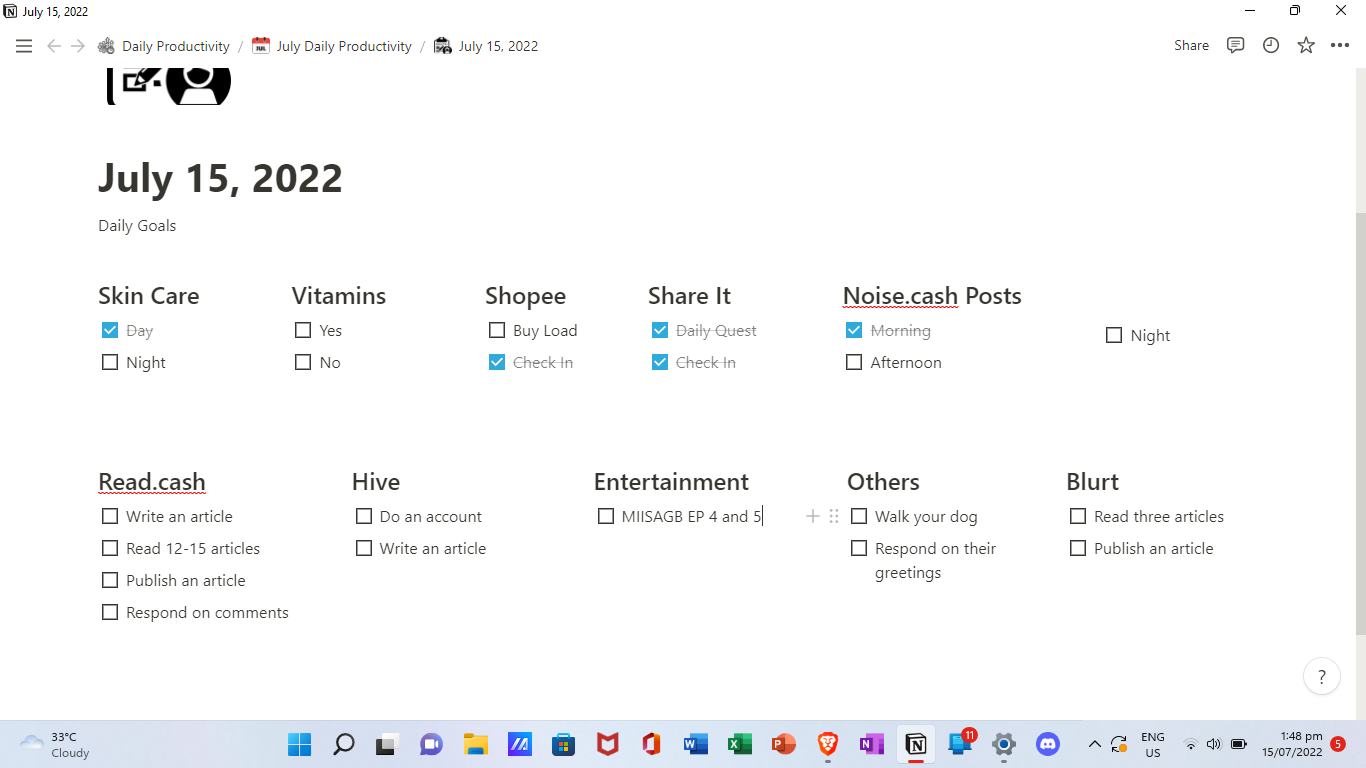This screenshot has width=1366, height=768.
Task: Open Task View from the taskbar
Action: 387,744
